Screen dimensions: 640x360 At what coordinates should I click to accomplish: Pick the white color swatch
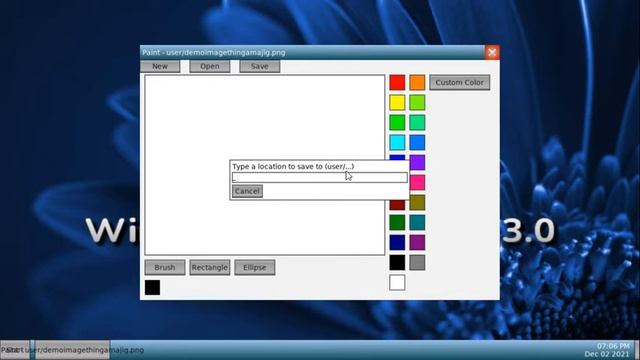pyautogui.click(x=397, y=282)
